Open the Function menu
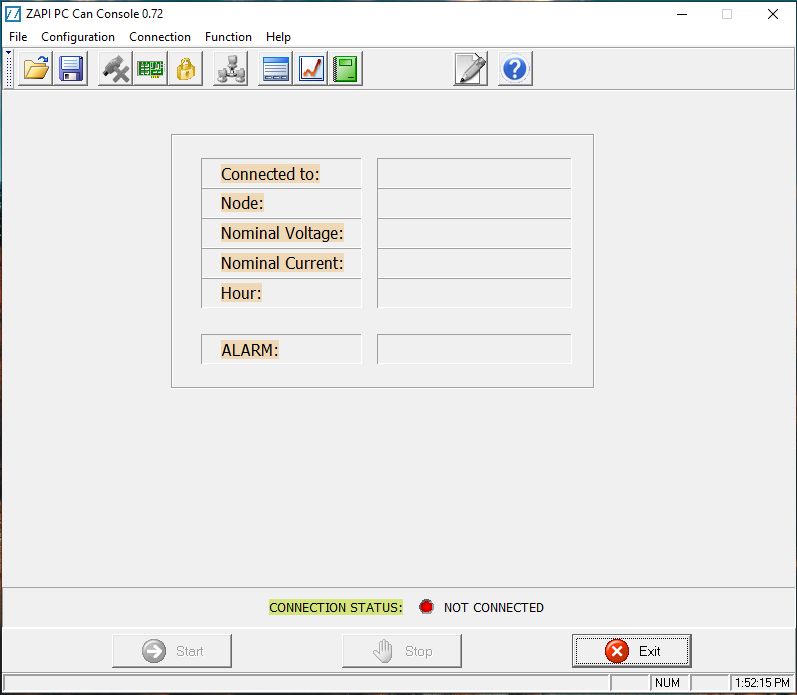Viewport: 797px width, 695px height. (x=228, y=37)
